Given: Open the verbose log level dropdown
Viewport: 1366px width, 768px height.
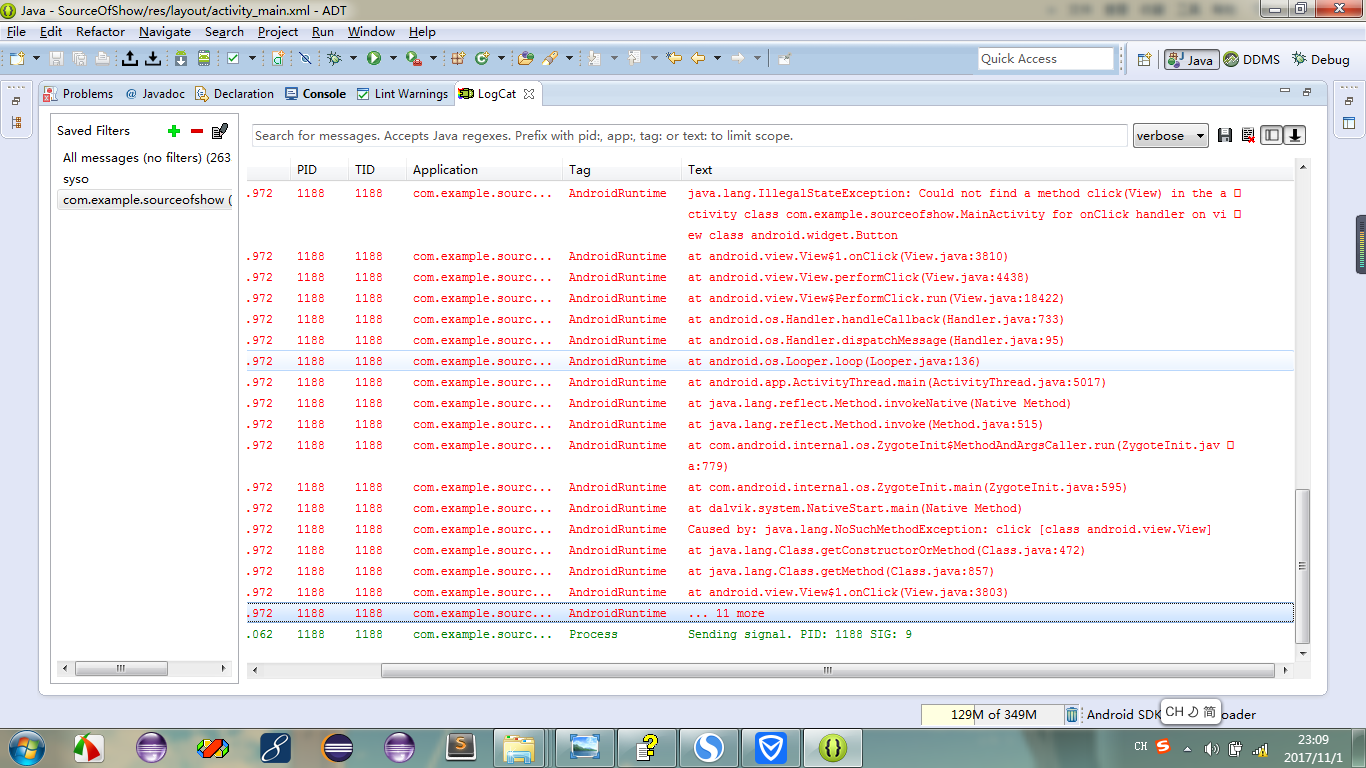Looking at the screenshot, I should click(1171, 136).
